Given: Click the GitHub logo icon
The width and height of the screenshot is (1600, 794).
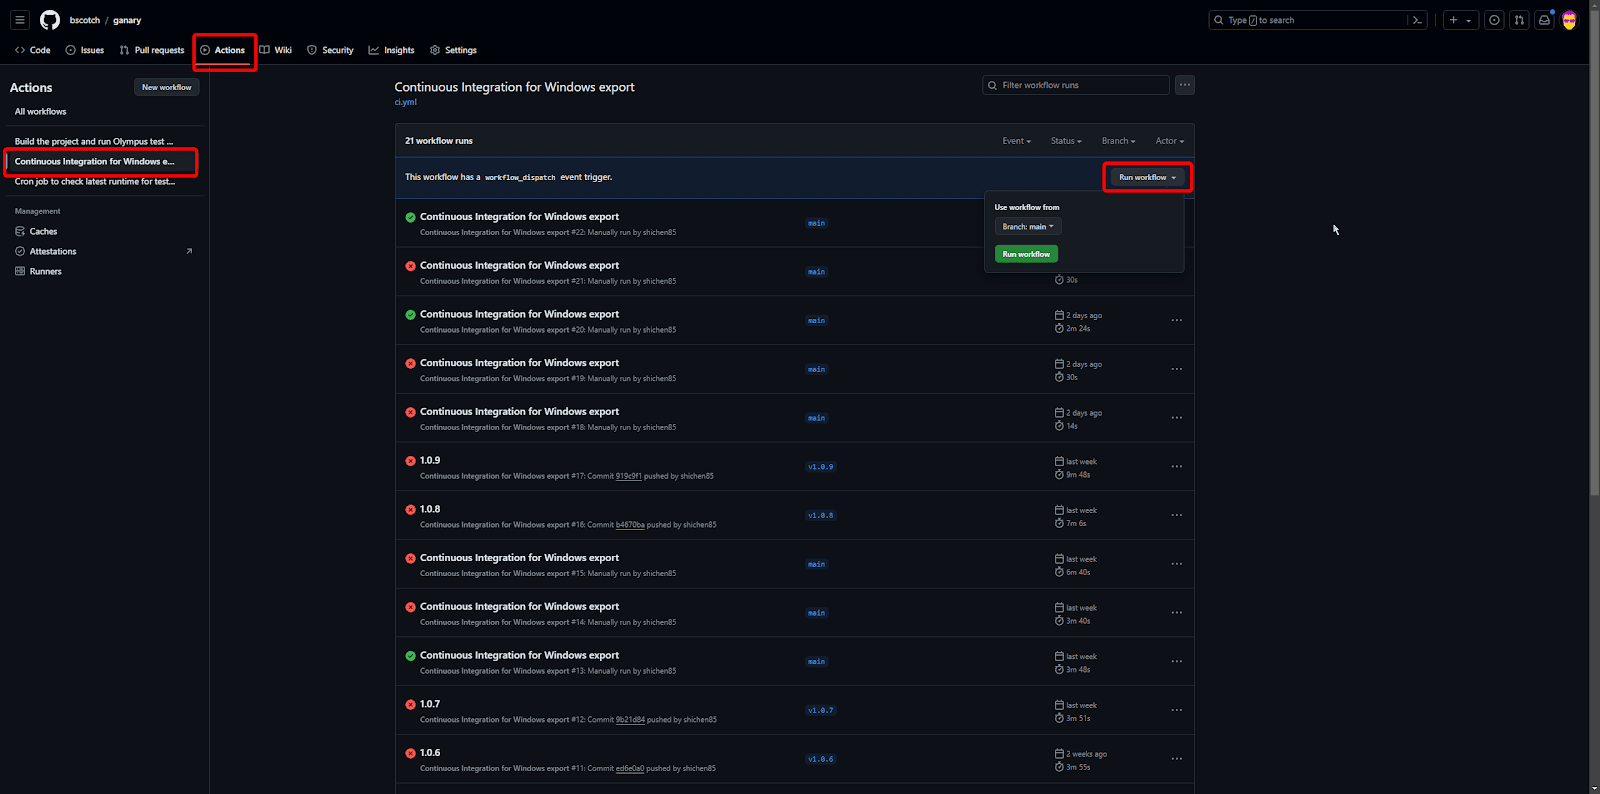Looking at the screenshot, I should (50, 20).
